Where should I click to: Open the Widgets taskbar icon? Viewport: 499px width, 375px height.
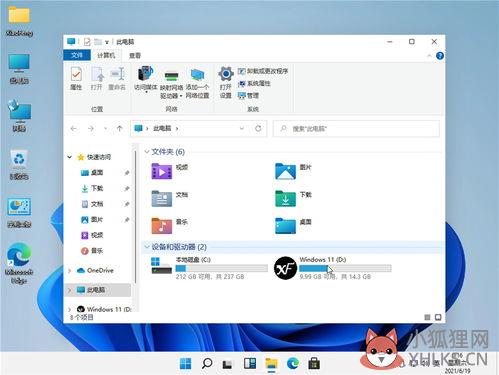(x=250, y=363)
